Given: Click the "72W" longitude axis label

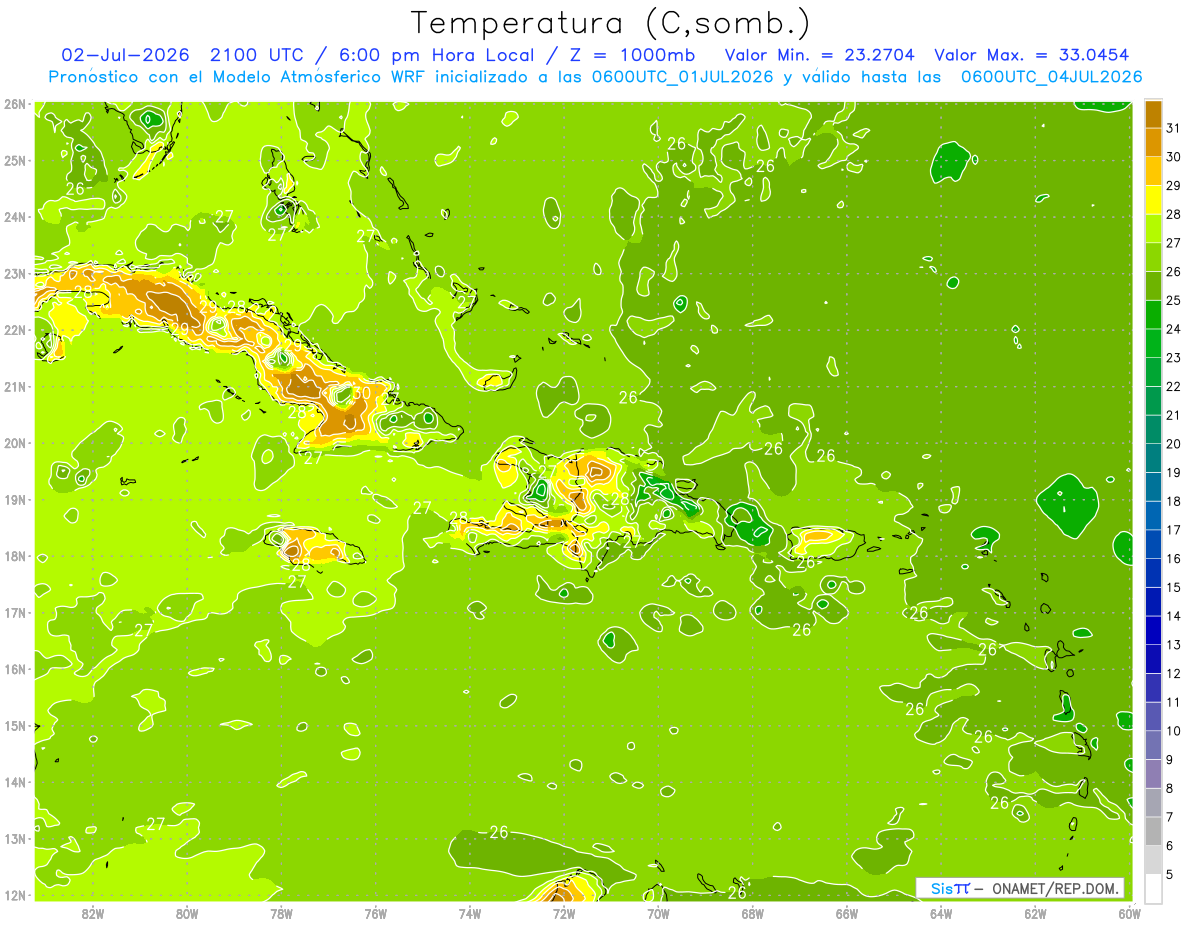Looking at the screenshot, I should click(564, 913).
